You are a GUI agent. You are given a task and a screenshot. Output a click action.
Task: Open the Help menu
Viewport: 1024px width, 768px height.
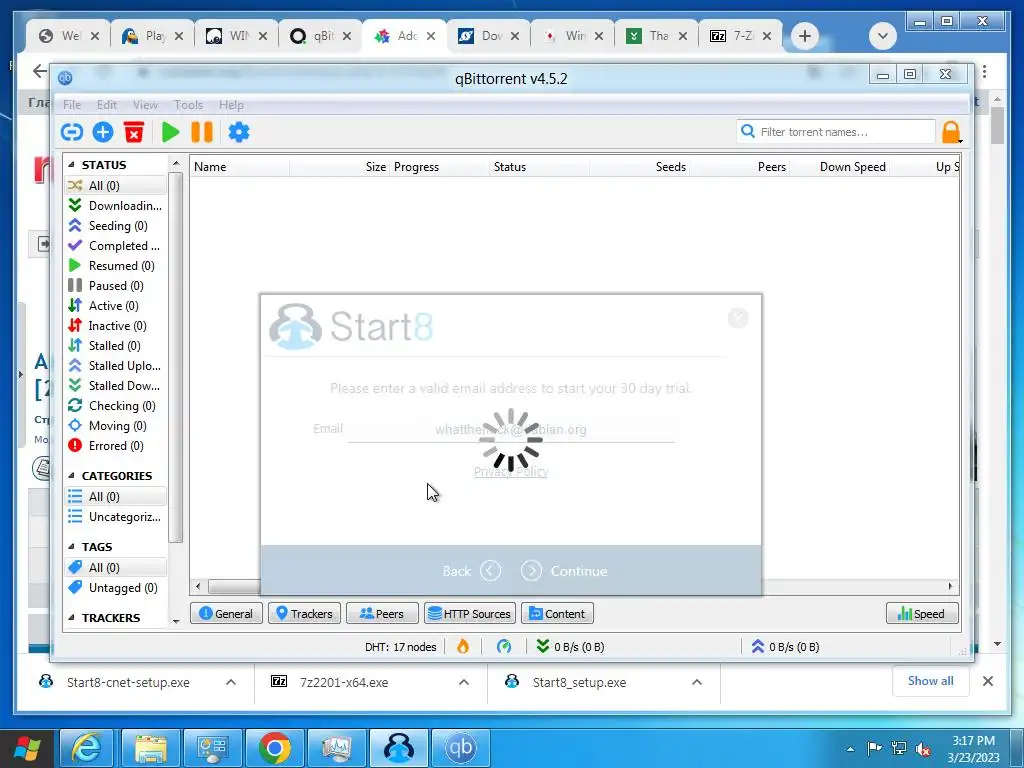(231, 104)
